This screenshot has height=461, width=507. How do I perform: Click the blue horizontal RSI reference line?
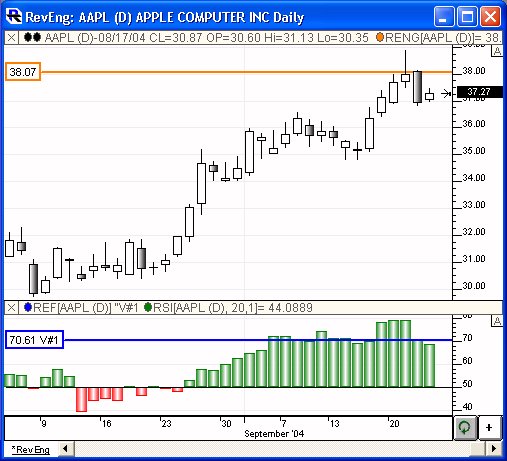click(x=258, y=340)
